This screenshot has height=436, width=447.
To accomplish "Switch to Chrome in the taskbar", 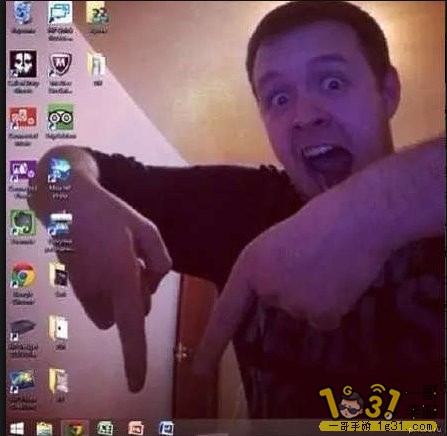I will [75, 428].
